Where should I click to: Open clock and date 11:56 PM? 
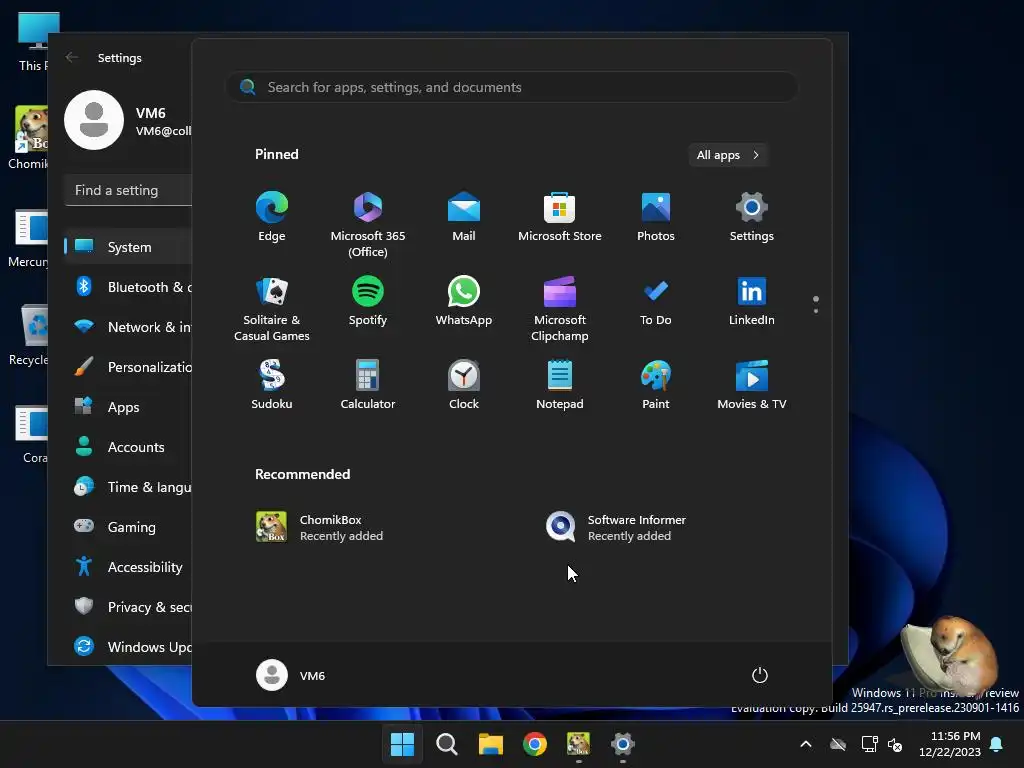coord(950,744)
